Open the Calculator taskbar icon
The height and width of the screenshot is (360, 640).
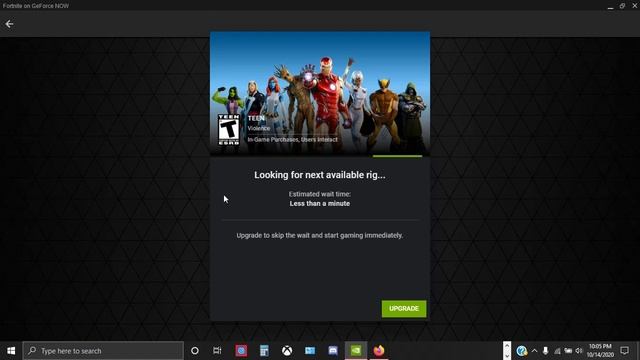pyautogui.click(x=264, y=351)
